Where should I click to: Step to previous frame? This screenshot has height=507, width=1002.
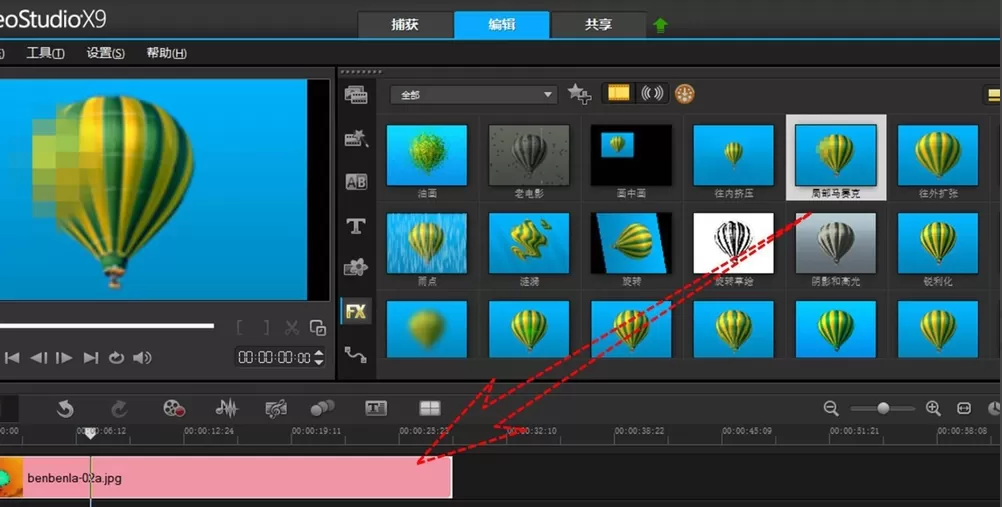pos(38,358)
